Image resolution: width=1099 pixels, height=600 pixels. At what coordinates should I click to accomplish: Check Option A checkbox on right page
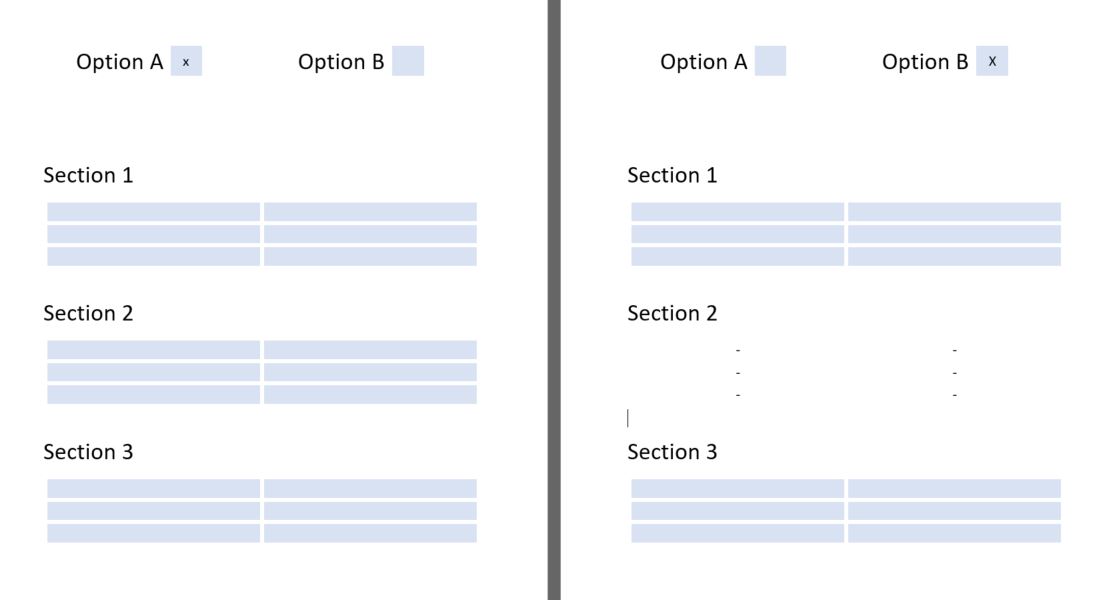click(770, 61)
